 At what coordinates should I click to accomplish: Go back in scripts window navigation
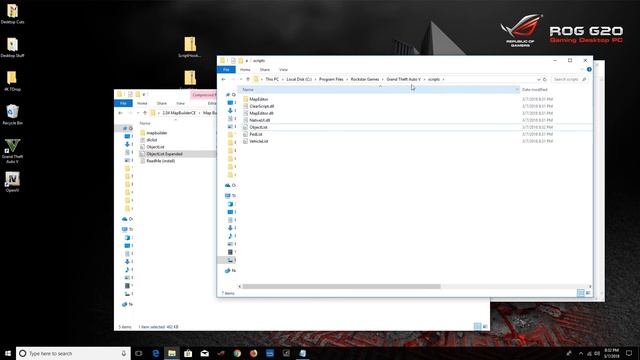click(223, 79)
